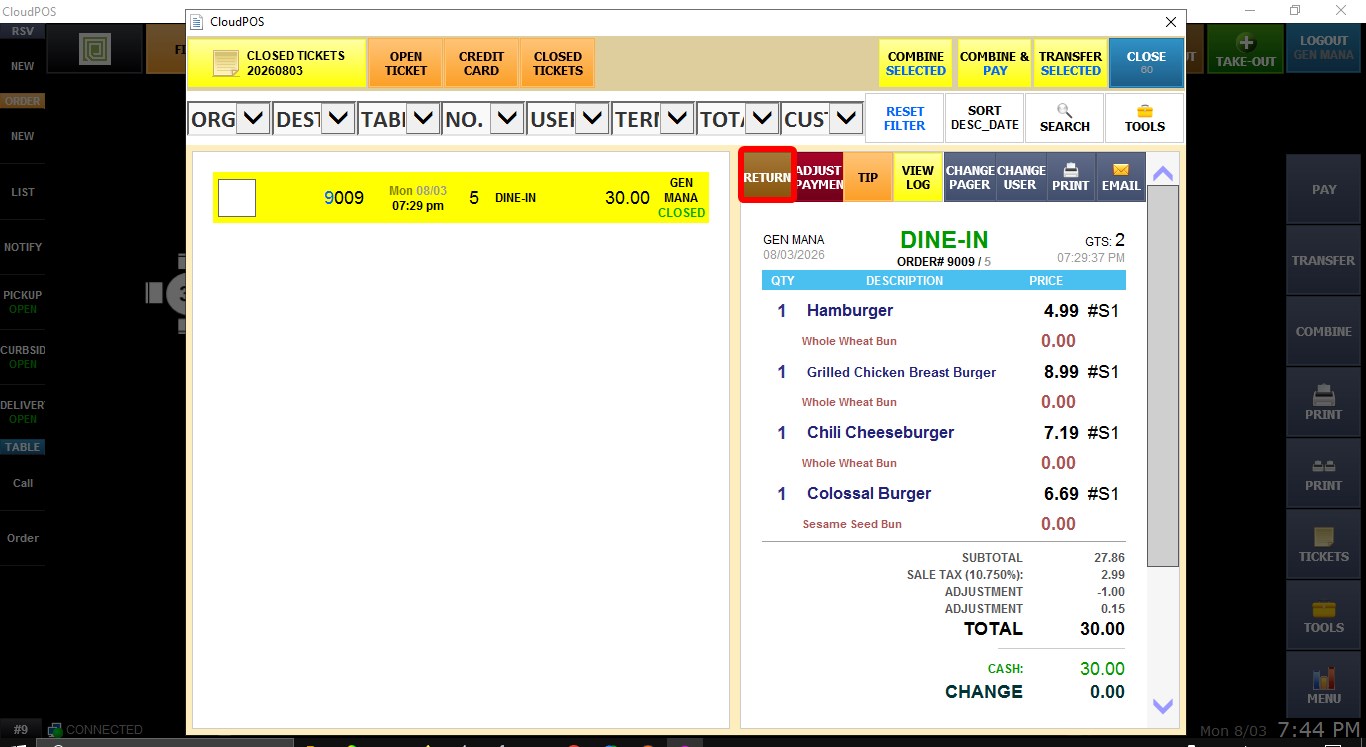Click the down chevron below receipt scrollbar
Screen dimensions: 1366x747
(1162, 706)
